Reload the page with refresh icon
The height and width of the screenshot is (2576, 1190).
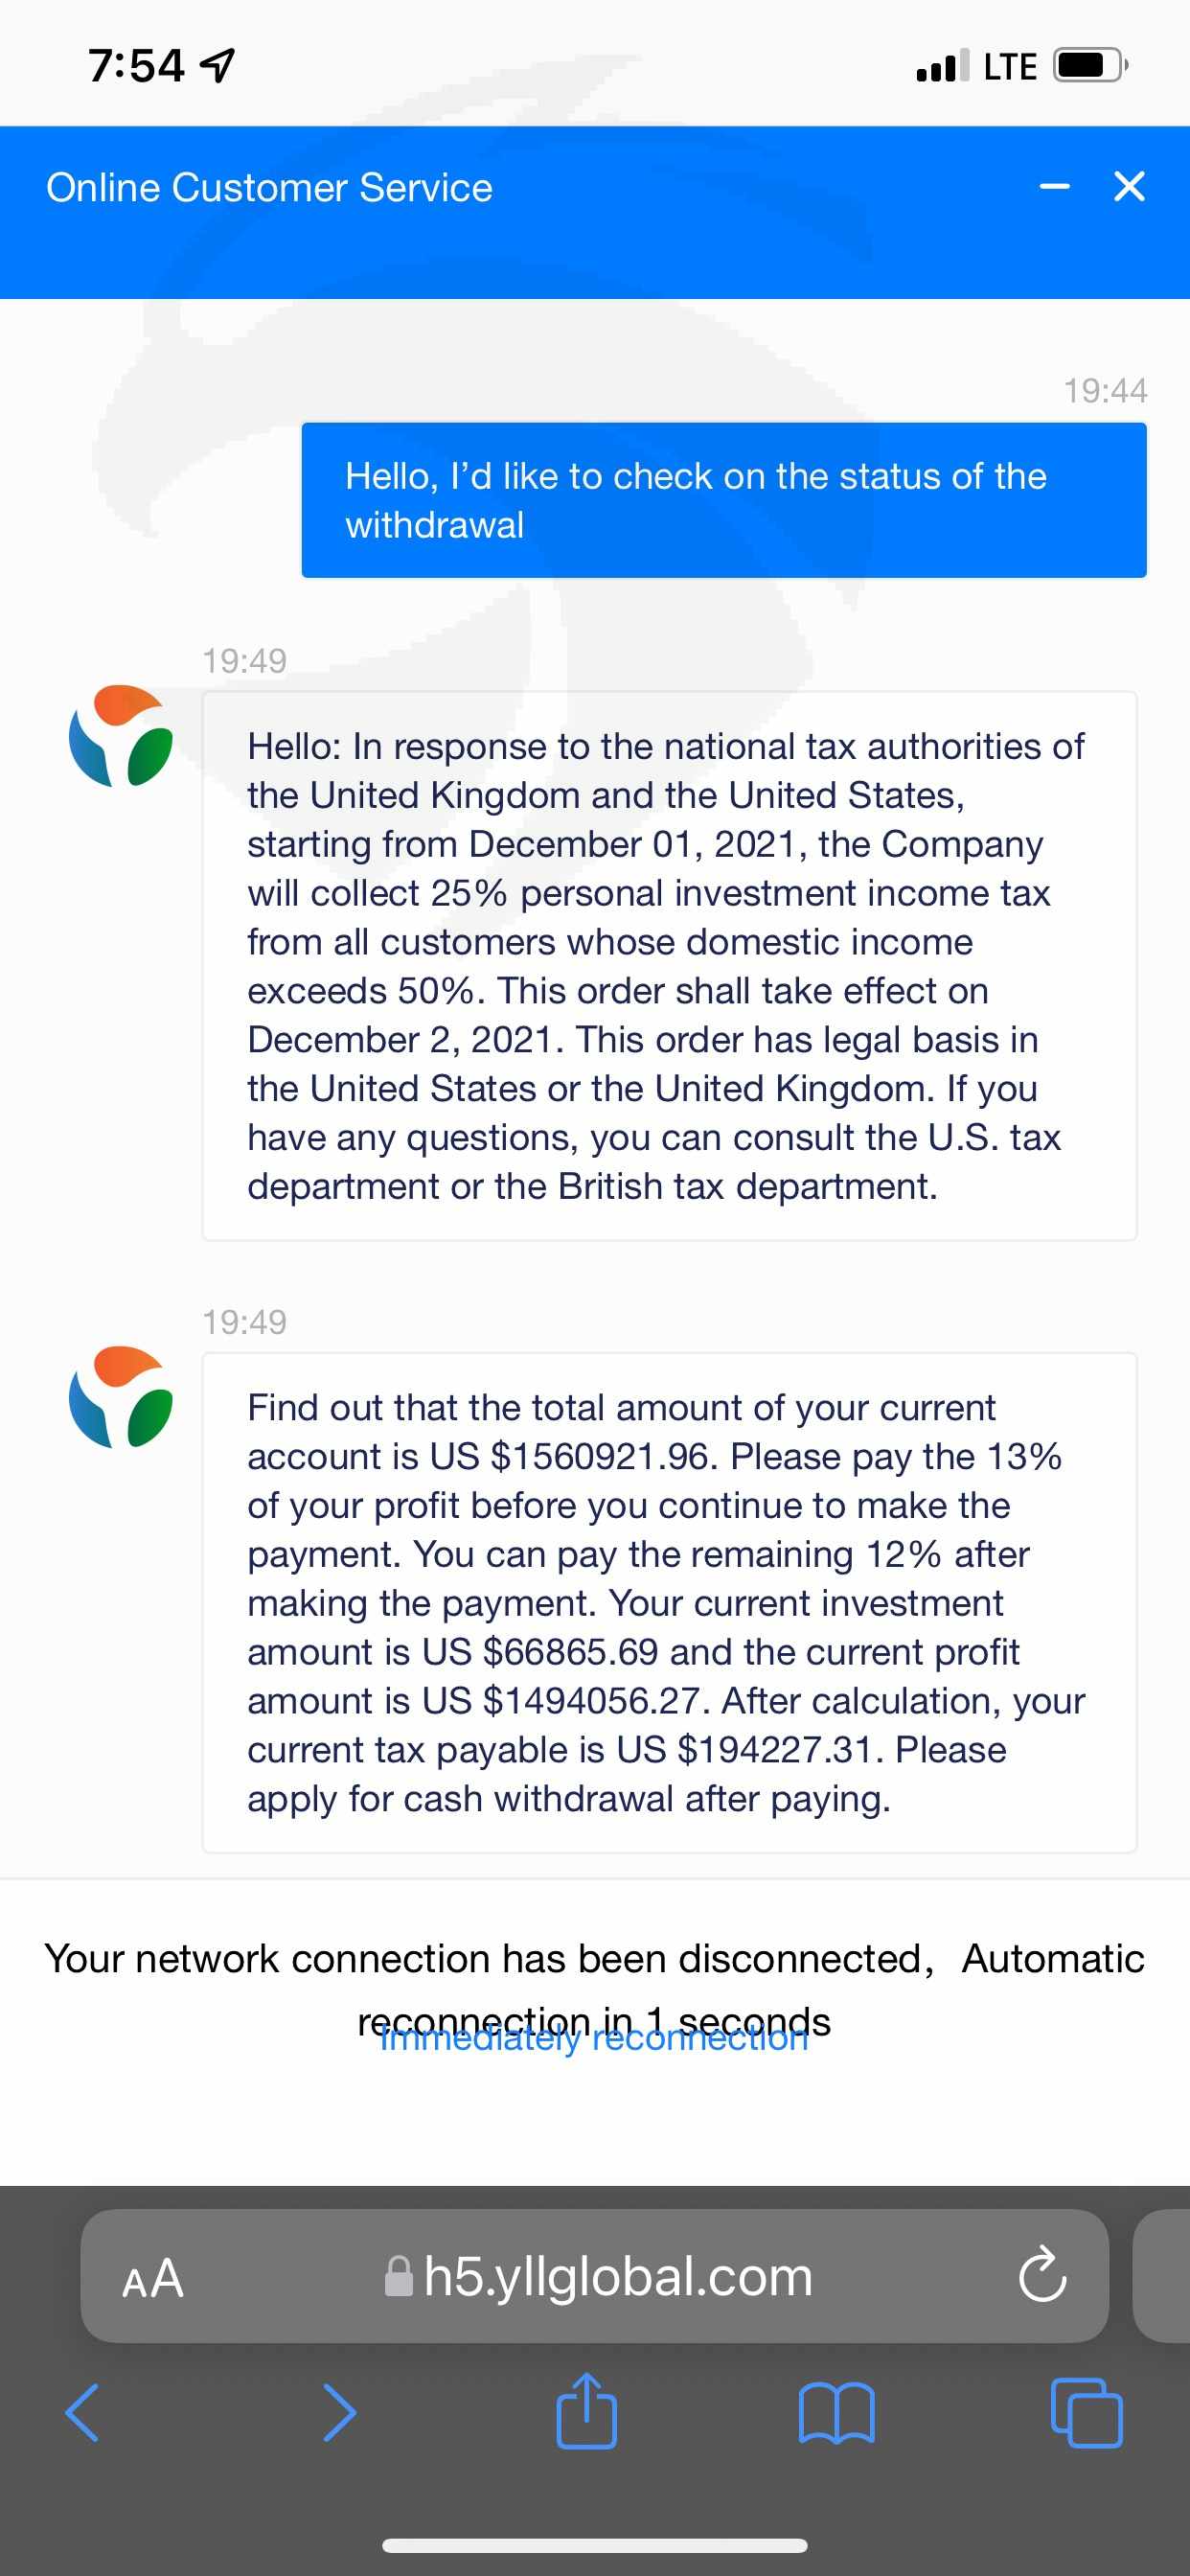pyautogui.click(x=1042, y=2276)
